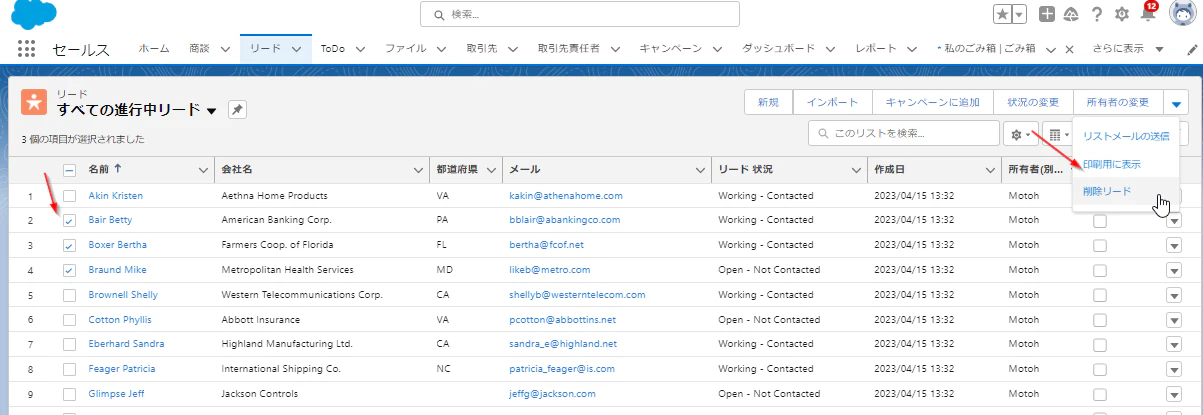Open the help question mark icon

1097,14
